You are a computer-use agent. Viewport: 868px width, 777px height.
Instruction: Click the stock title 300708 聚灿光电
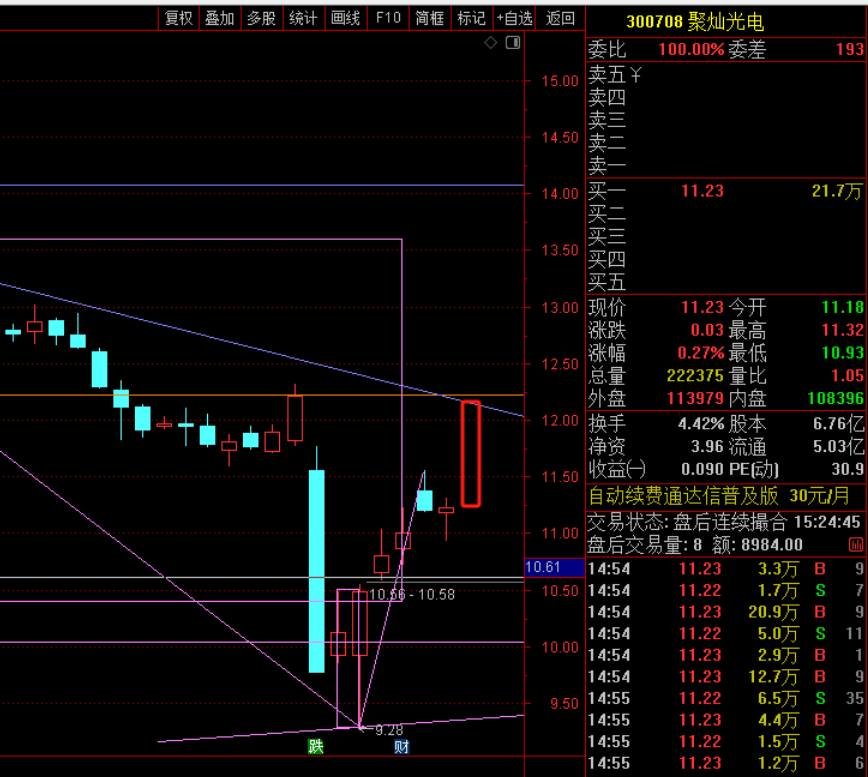click(695, 22)
